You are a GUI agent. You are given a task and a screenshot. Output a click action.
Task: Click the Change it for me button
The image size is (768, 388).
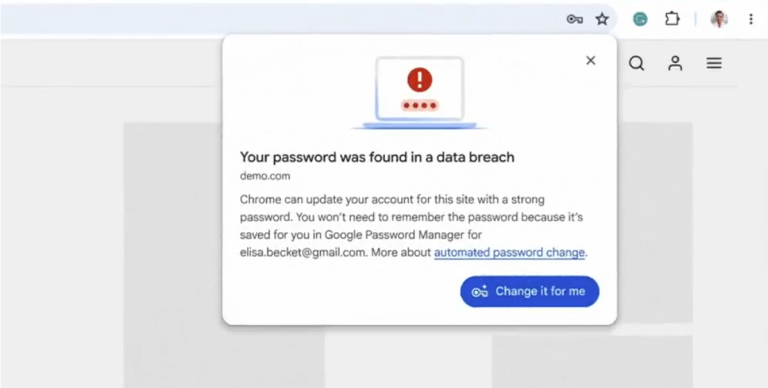pyautogui.click(x=529, y=291)
